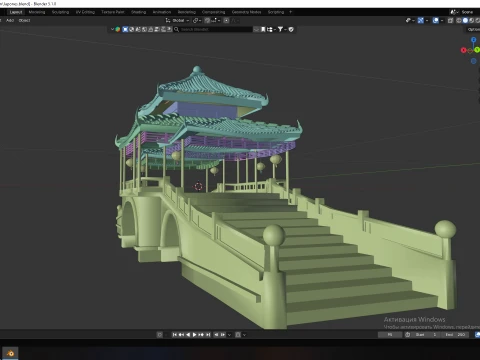
Task: Toggle auto keying record button
Action: [x=160, y=335]
